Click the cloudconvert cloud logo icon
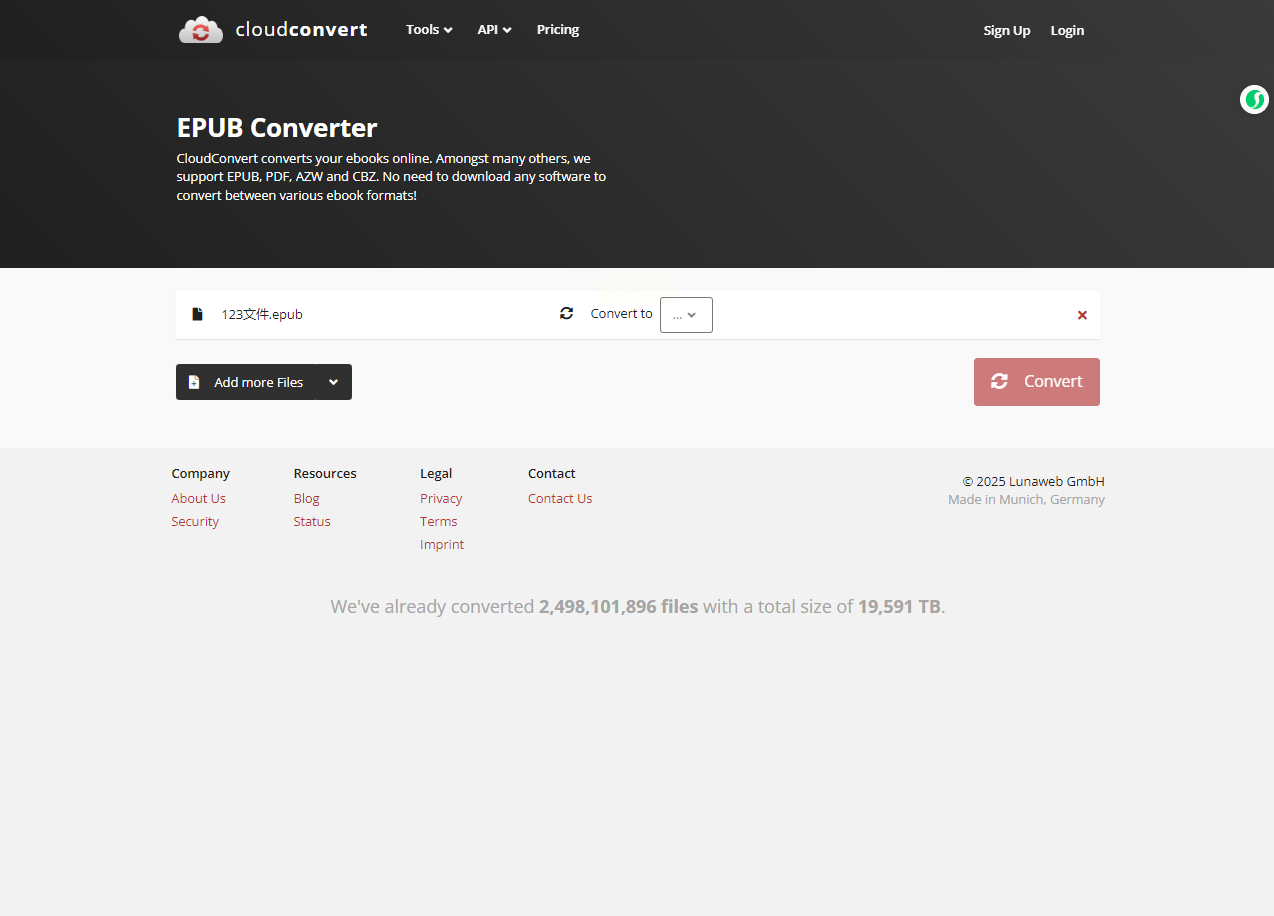 pyautogui.click(x=201, y=30)
